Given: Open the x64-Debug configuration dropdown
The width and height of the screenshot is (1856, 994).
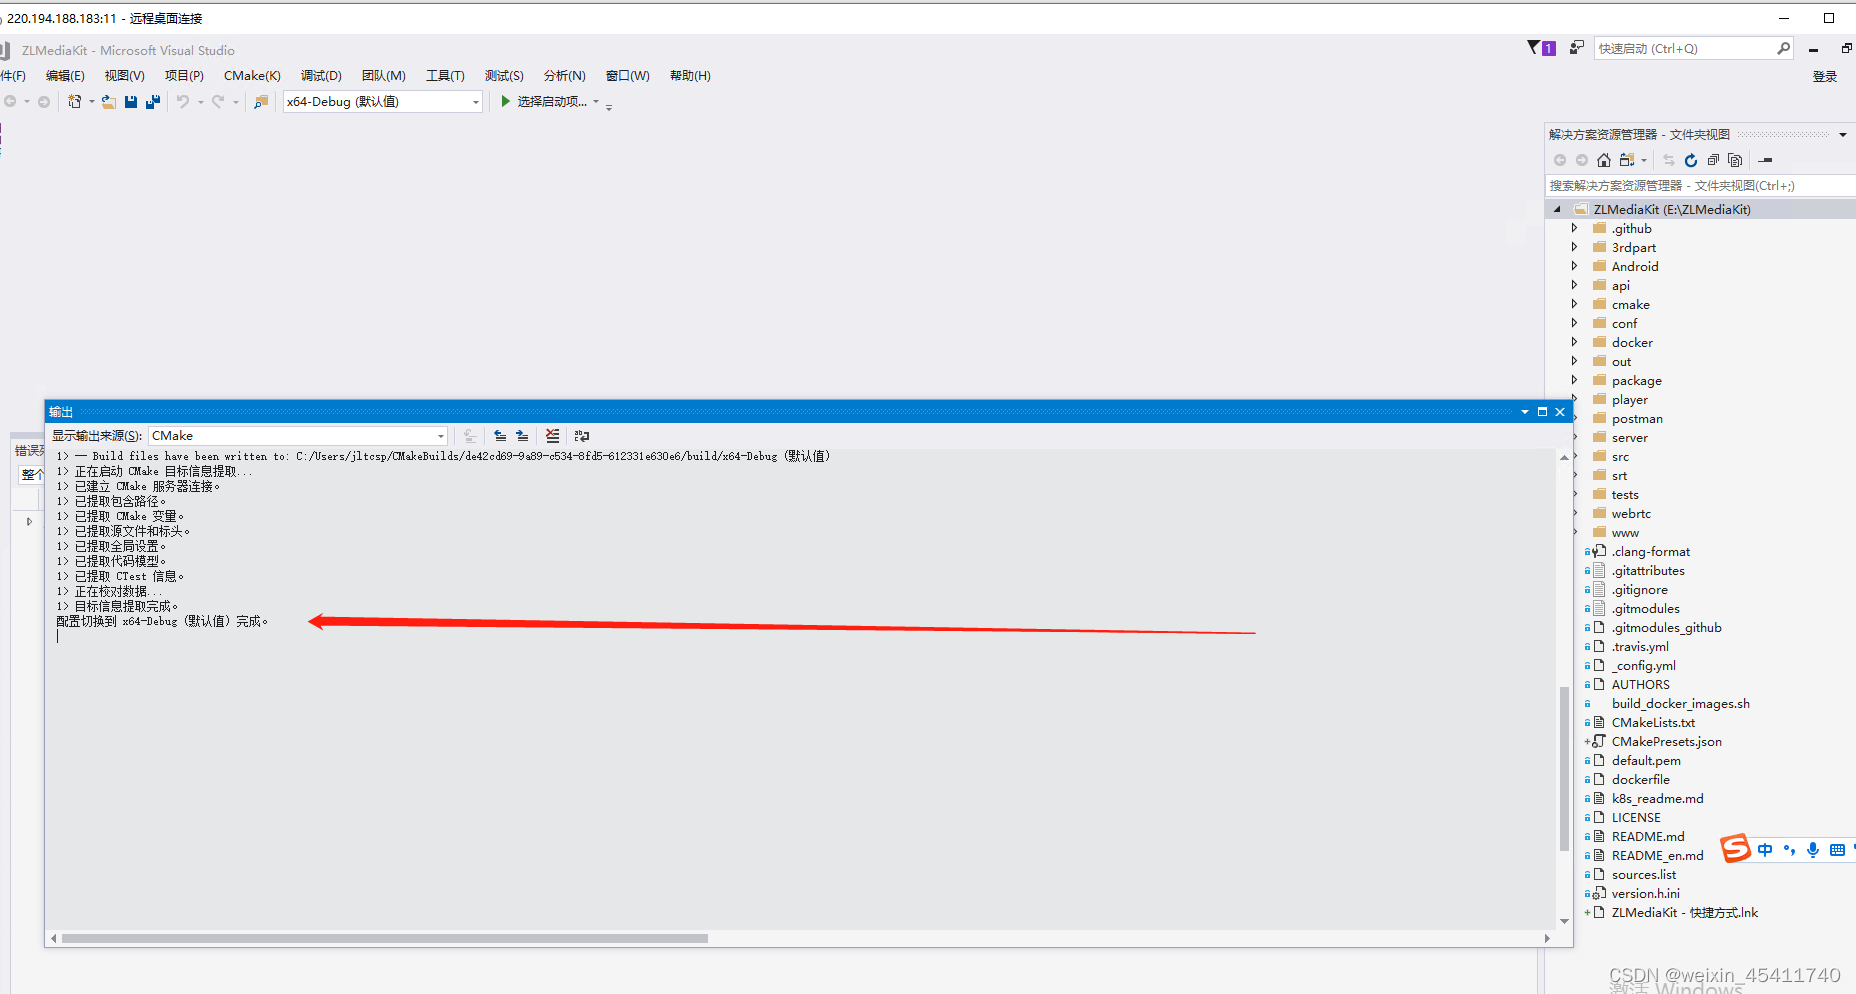Looking at the screenshot, I should pyautogui.click(x=474, y=101).
